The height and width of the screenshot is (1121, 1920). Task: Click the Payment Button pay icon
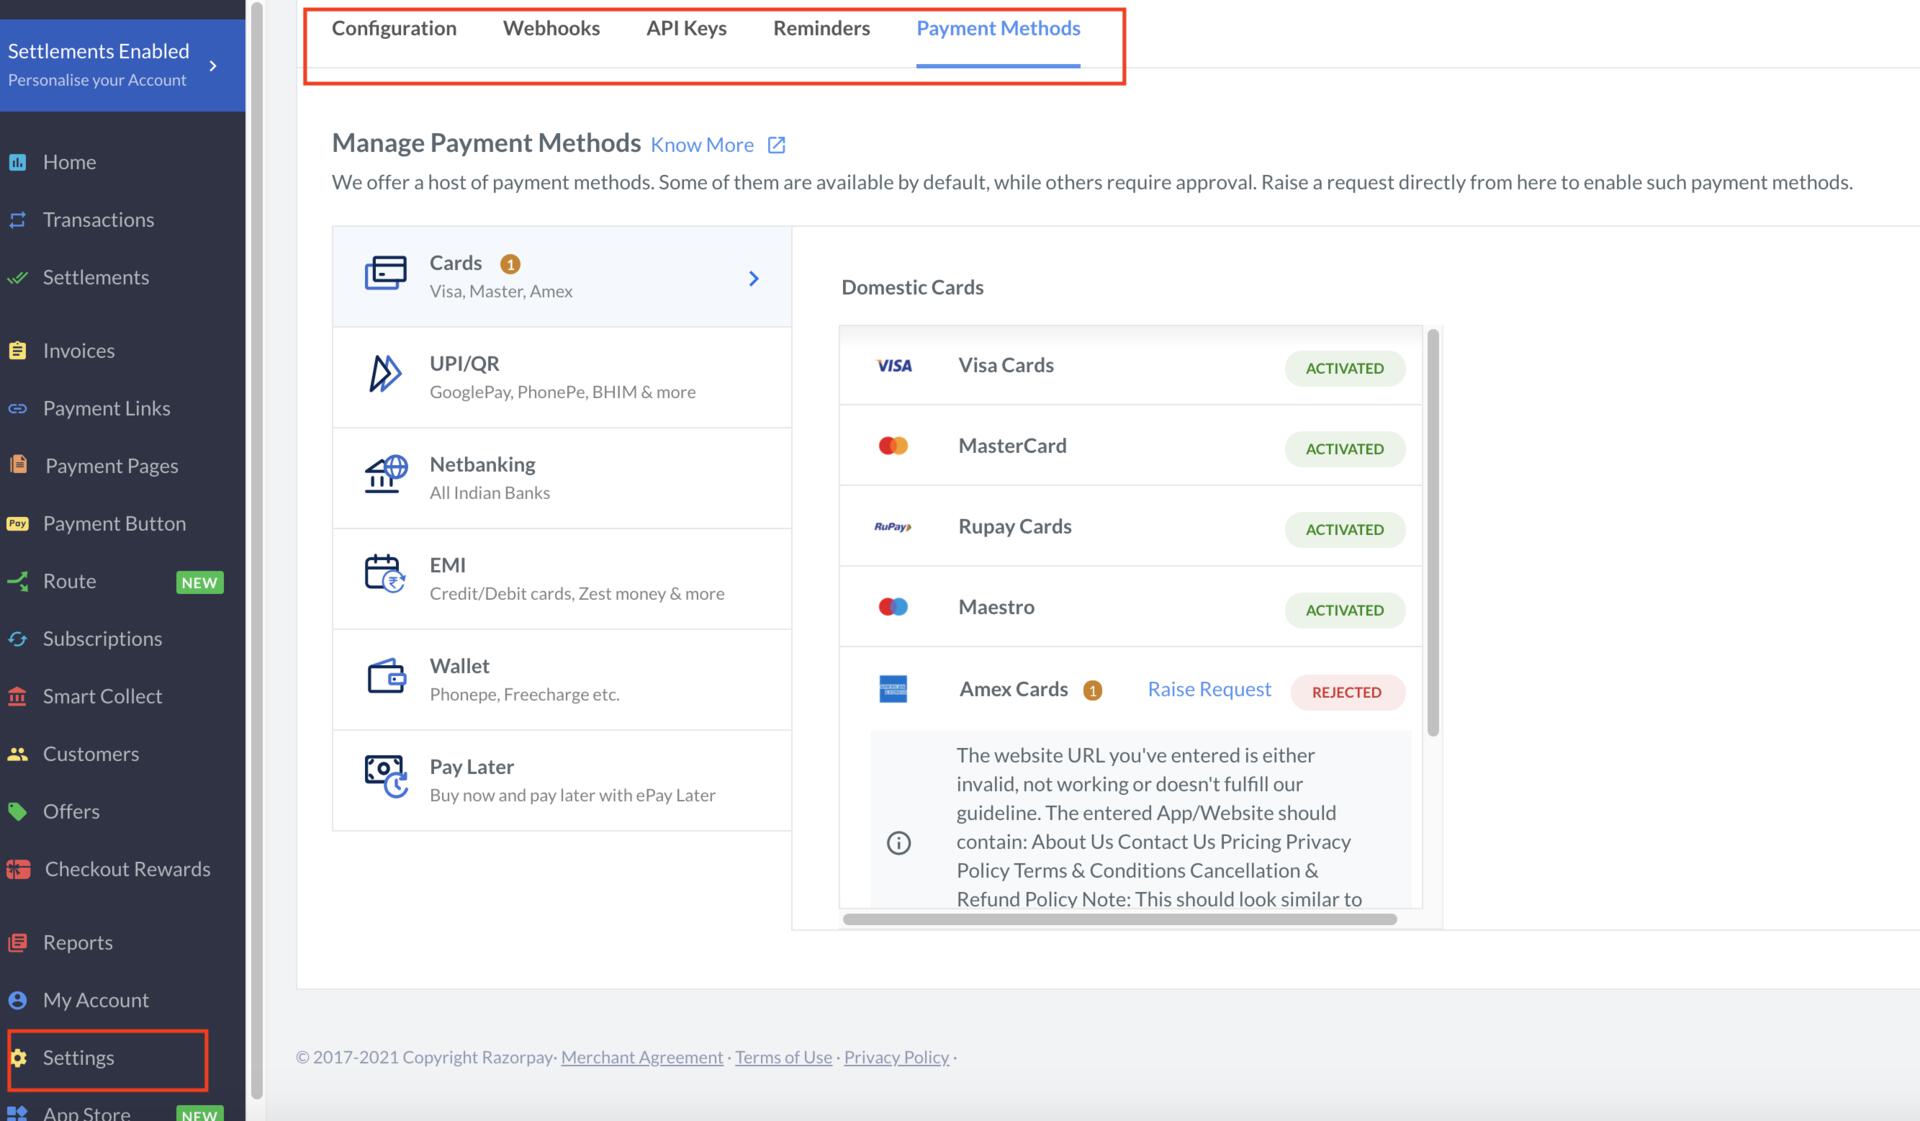(x=18, y=524)
